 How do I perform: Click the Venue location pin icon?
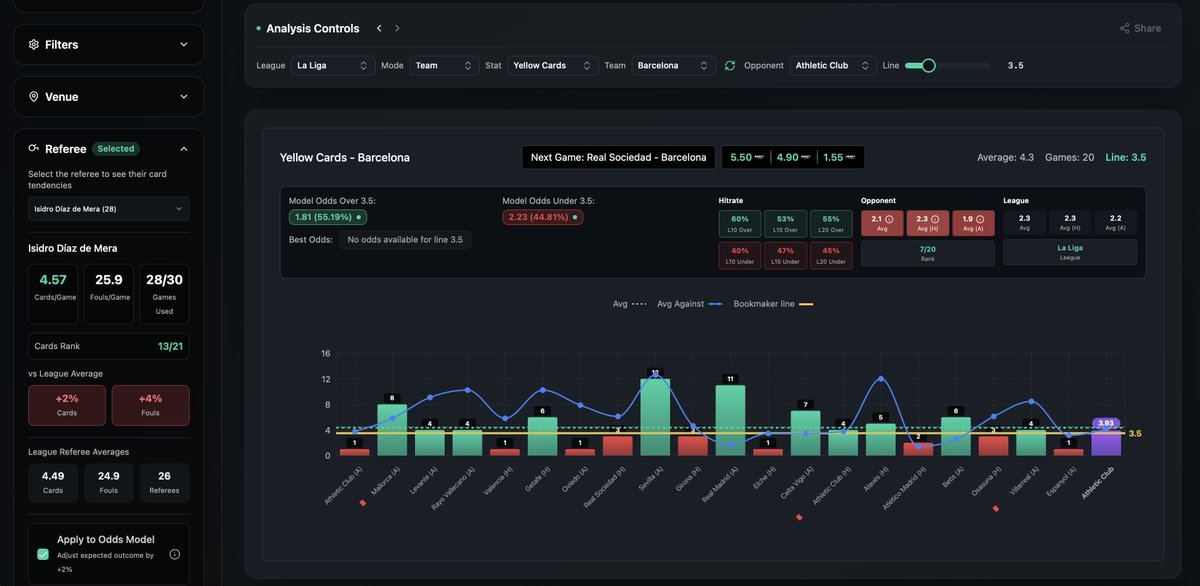pyautogui.click(x=34, y=97)
